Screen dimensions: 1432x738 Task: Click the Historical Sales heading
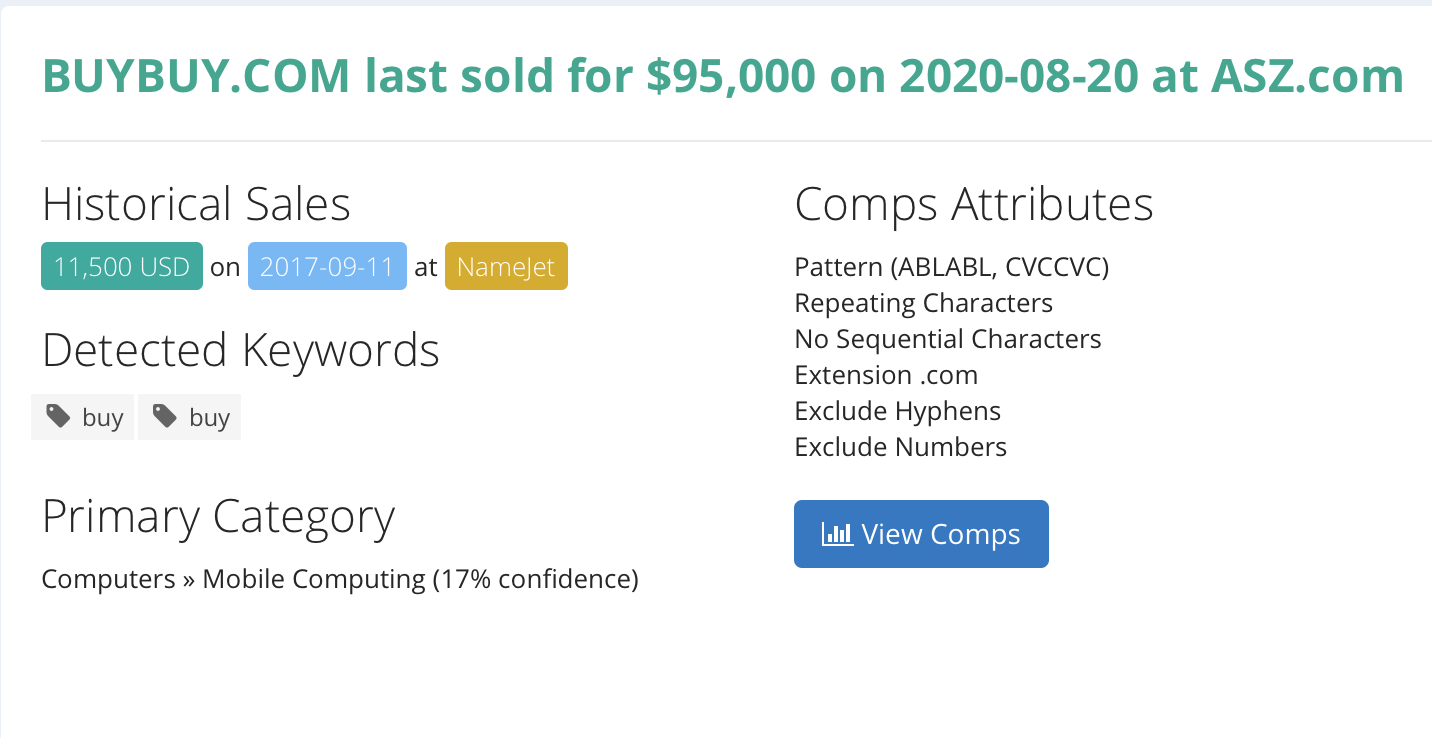[196, 204]
